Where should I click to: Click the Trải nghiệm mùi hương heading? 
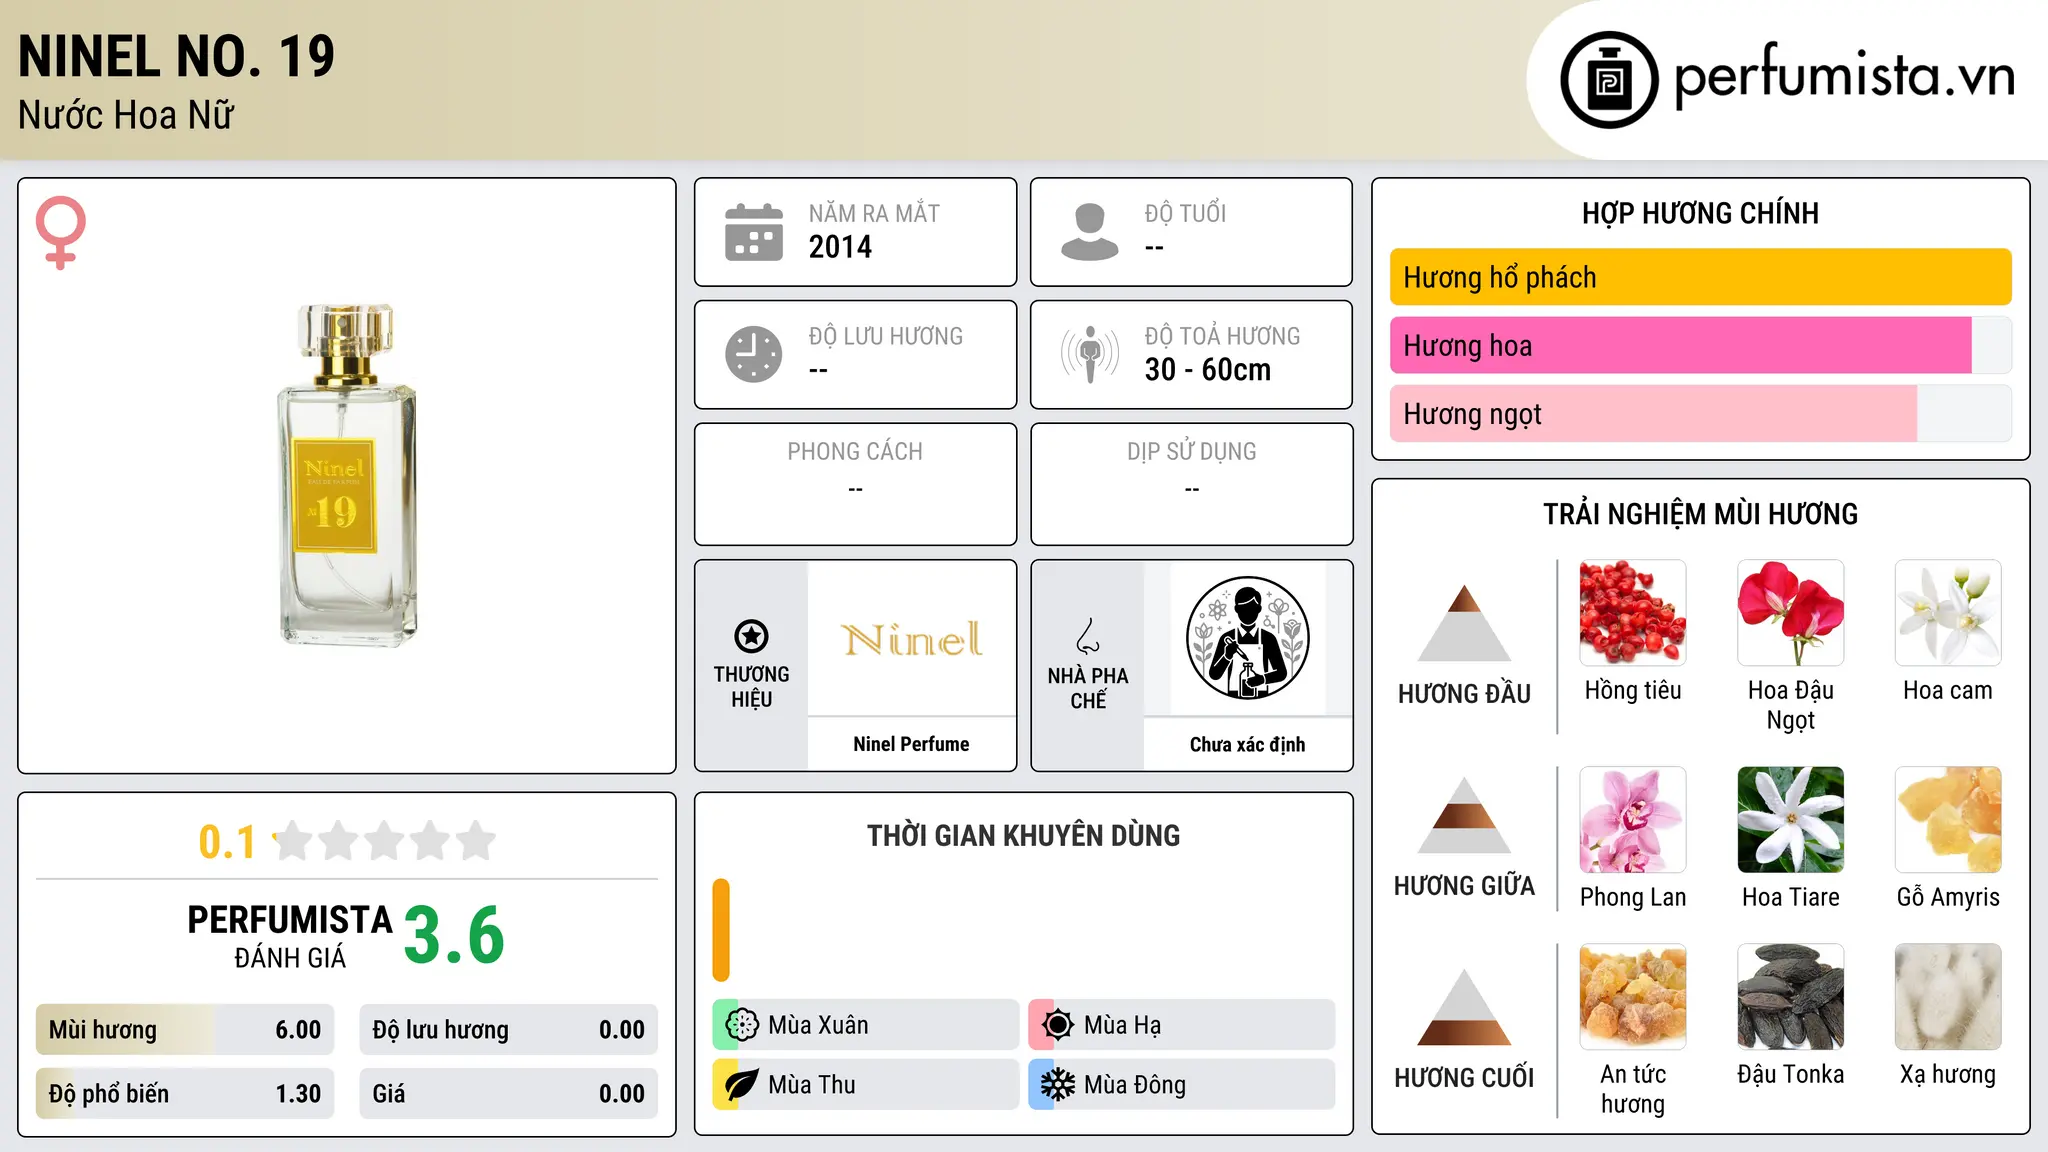pos(1700,514)
